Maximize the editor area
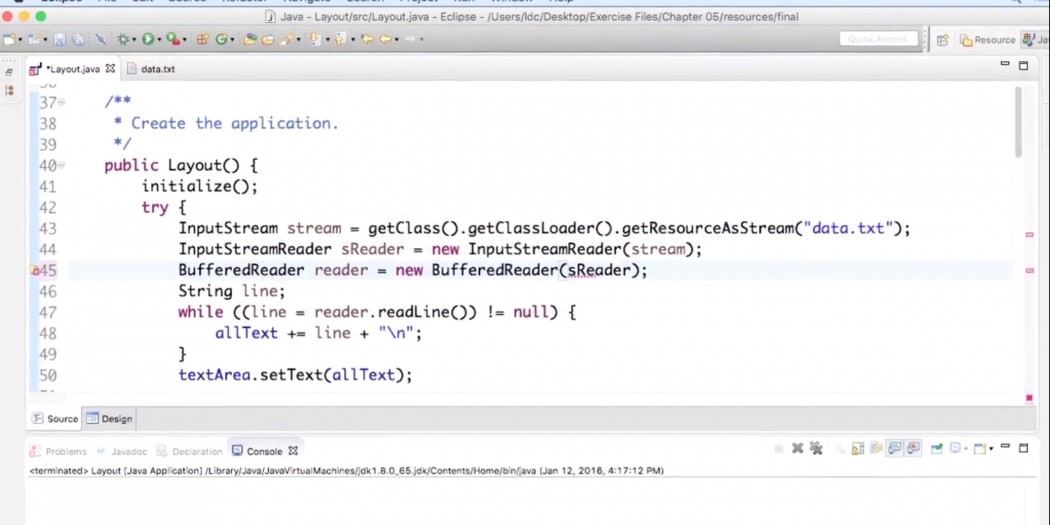 point(1023,65)
